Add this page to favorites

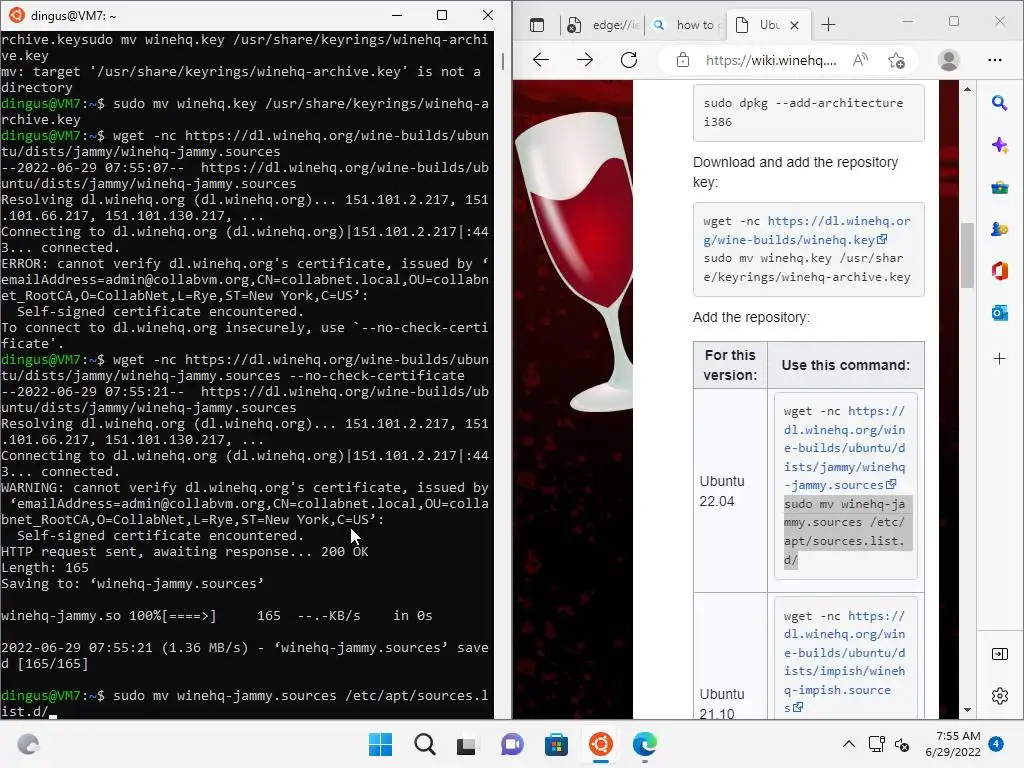pyautogui.click(x=896, y=60)
